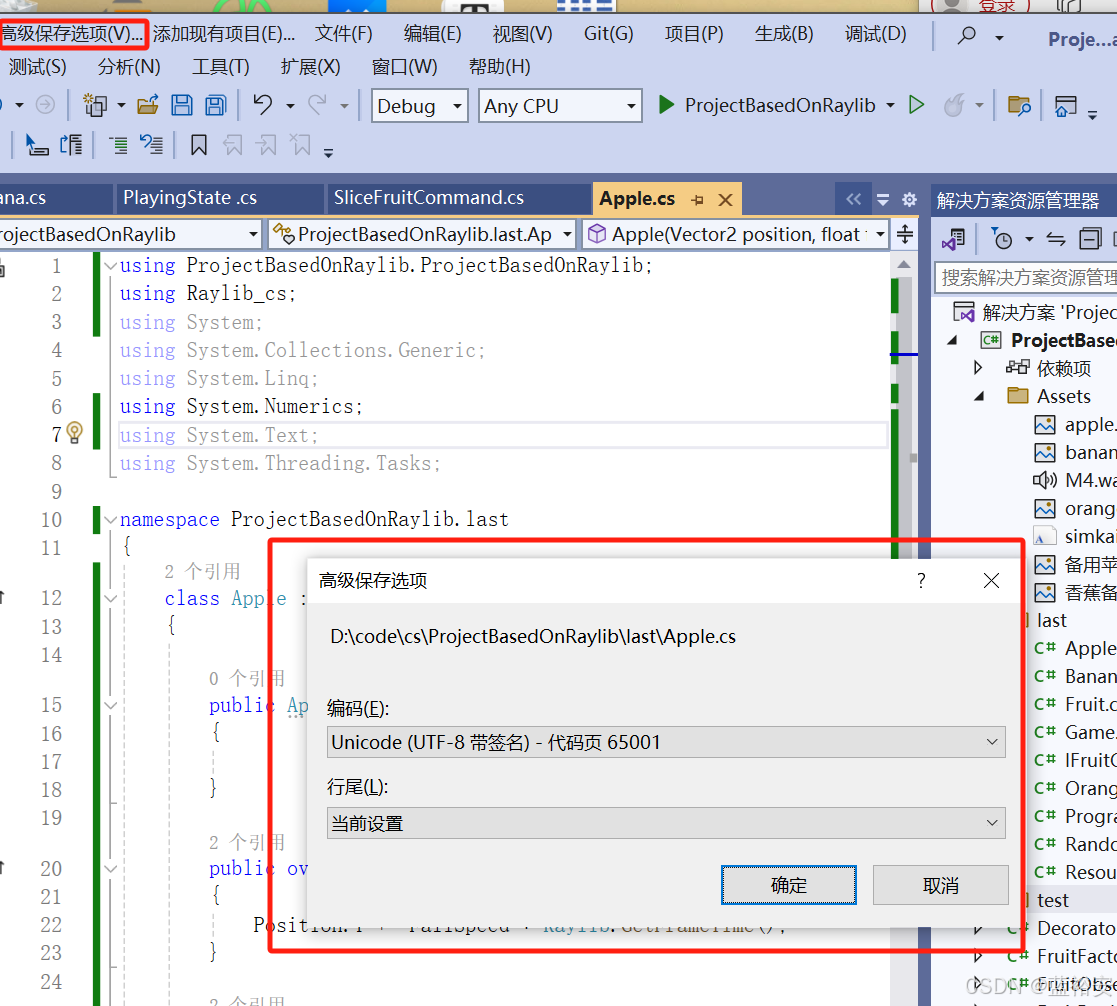Click the Hot Reload flame icon

point(954,105)
